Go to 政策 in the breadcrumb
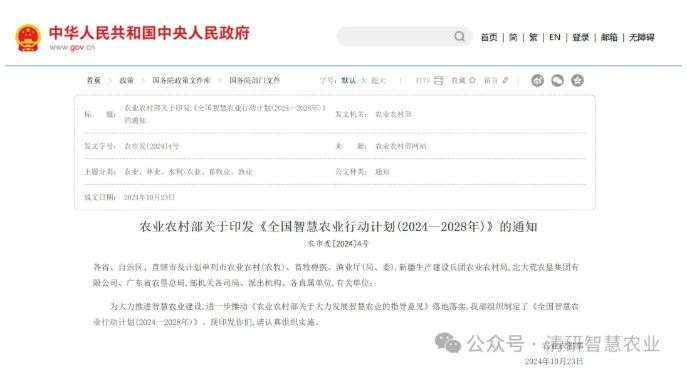 tap(127, 81)
